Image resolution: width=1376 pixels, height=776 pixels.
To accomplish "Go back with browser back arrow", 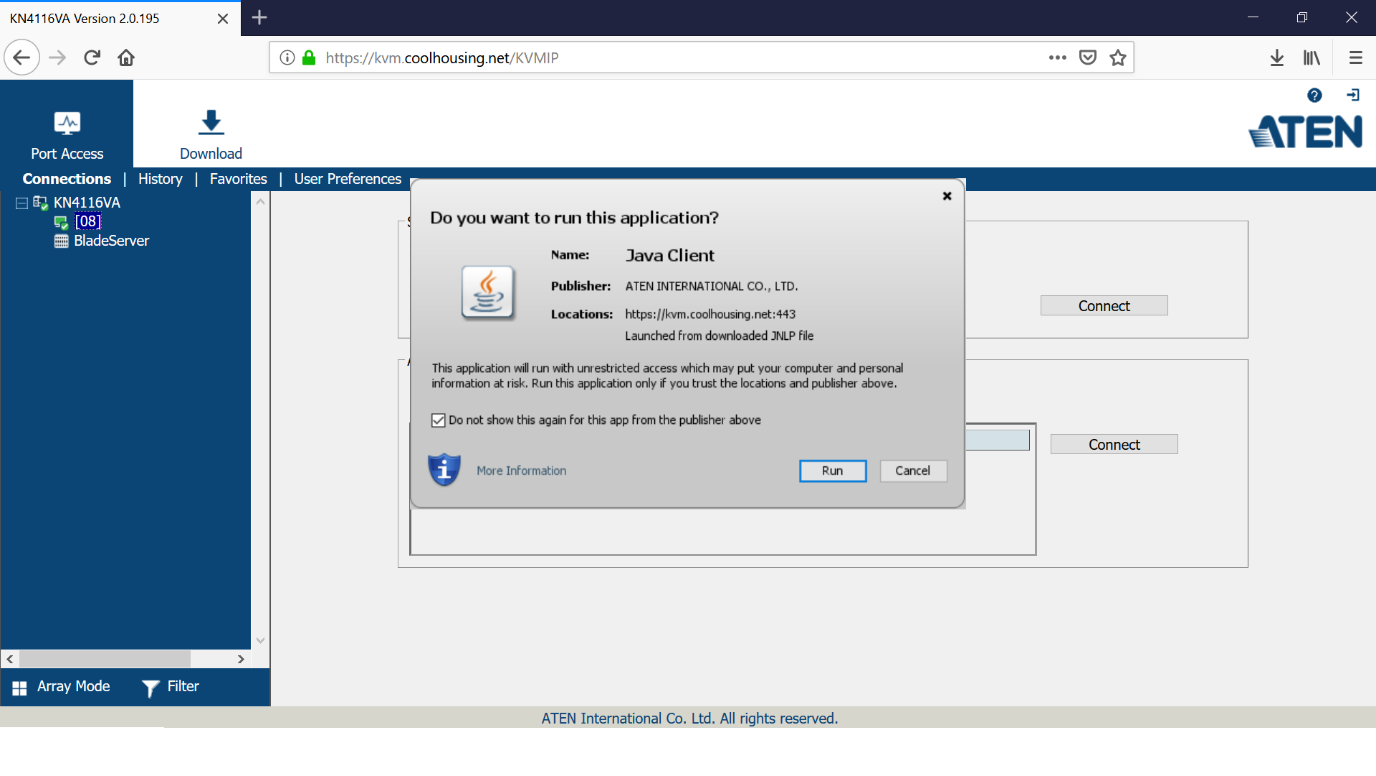I will (x=22, y=58).
